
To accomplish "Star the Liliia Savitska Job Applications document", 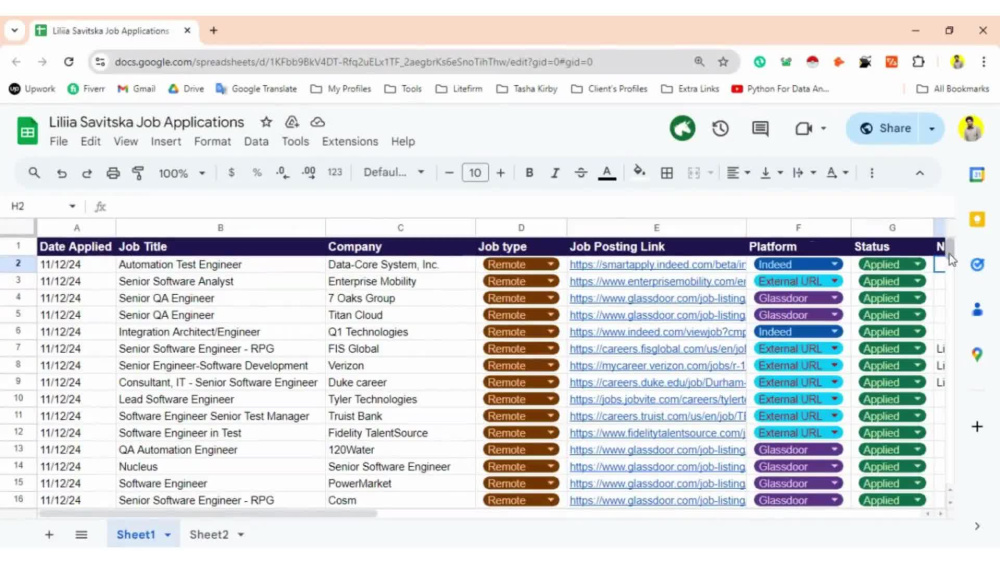I will pos(266,122).
